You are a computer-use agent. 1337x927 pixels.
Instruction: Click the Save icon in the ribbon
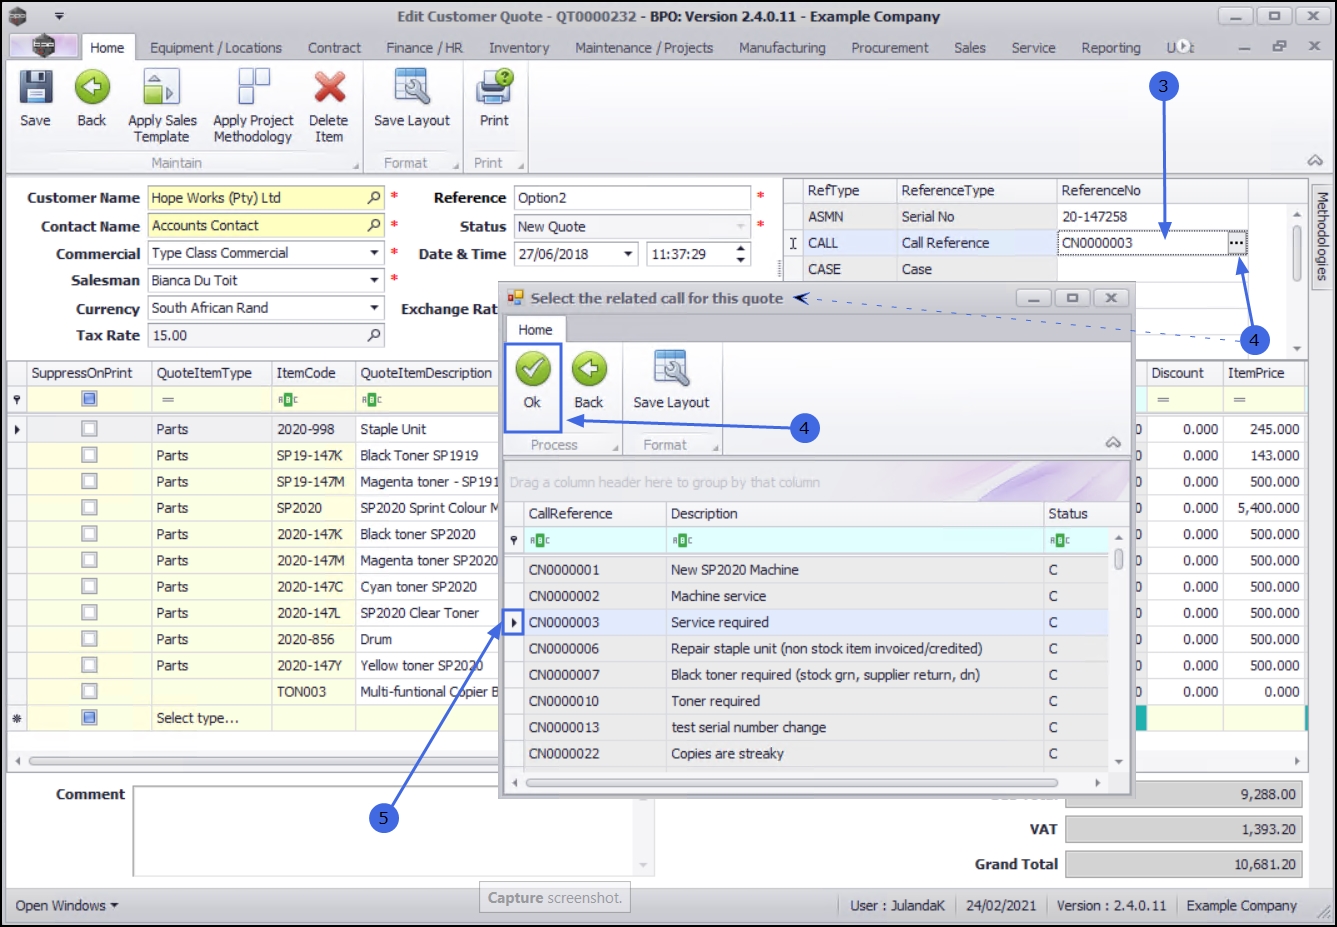[x=35, y=88]
